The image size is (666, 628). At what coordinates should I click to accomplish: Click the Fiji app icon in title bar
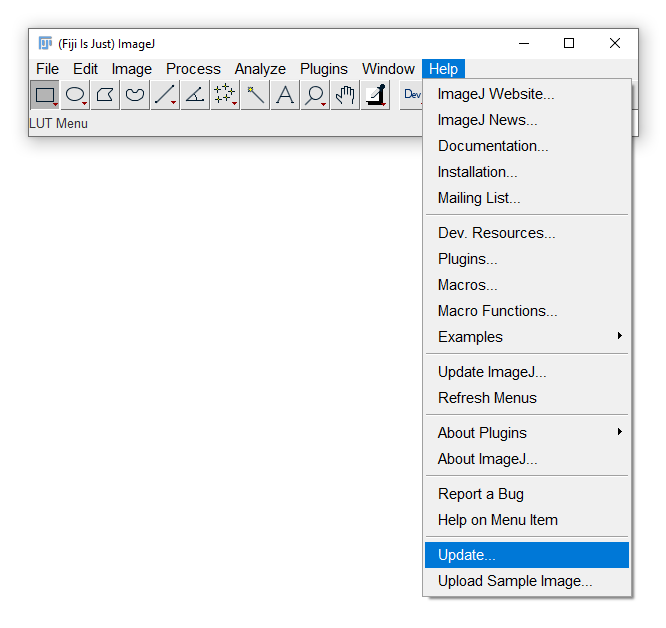pyautogui.click(x=45, y=43)
